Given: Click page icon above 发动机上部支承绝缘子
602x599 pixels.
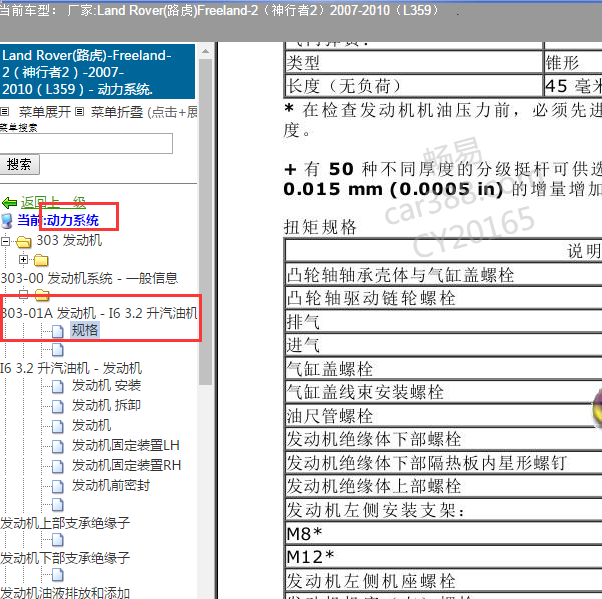Looking at the screenshot, I should tap(58, 505).
